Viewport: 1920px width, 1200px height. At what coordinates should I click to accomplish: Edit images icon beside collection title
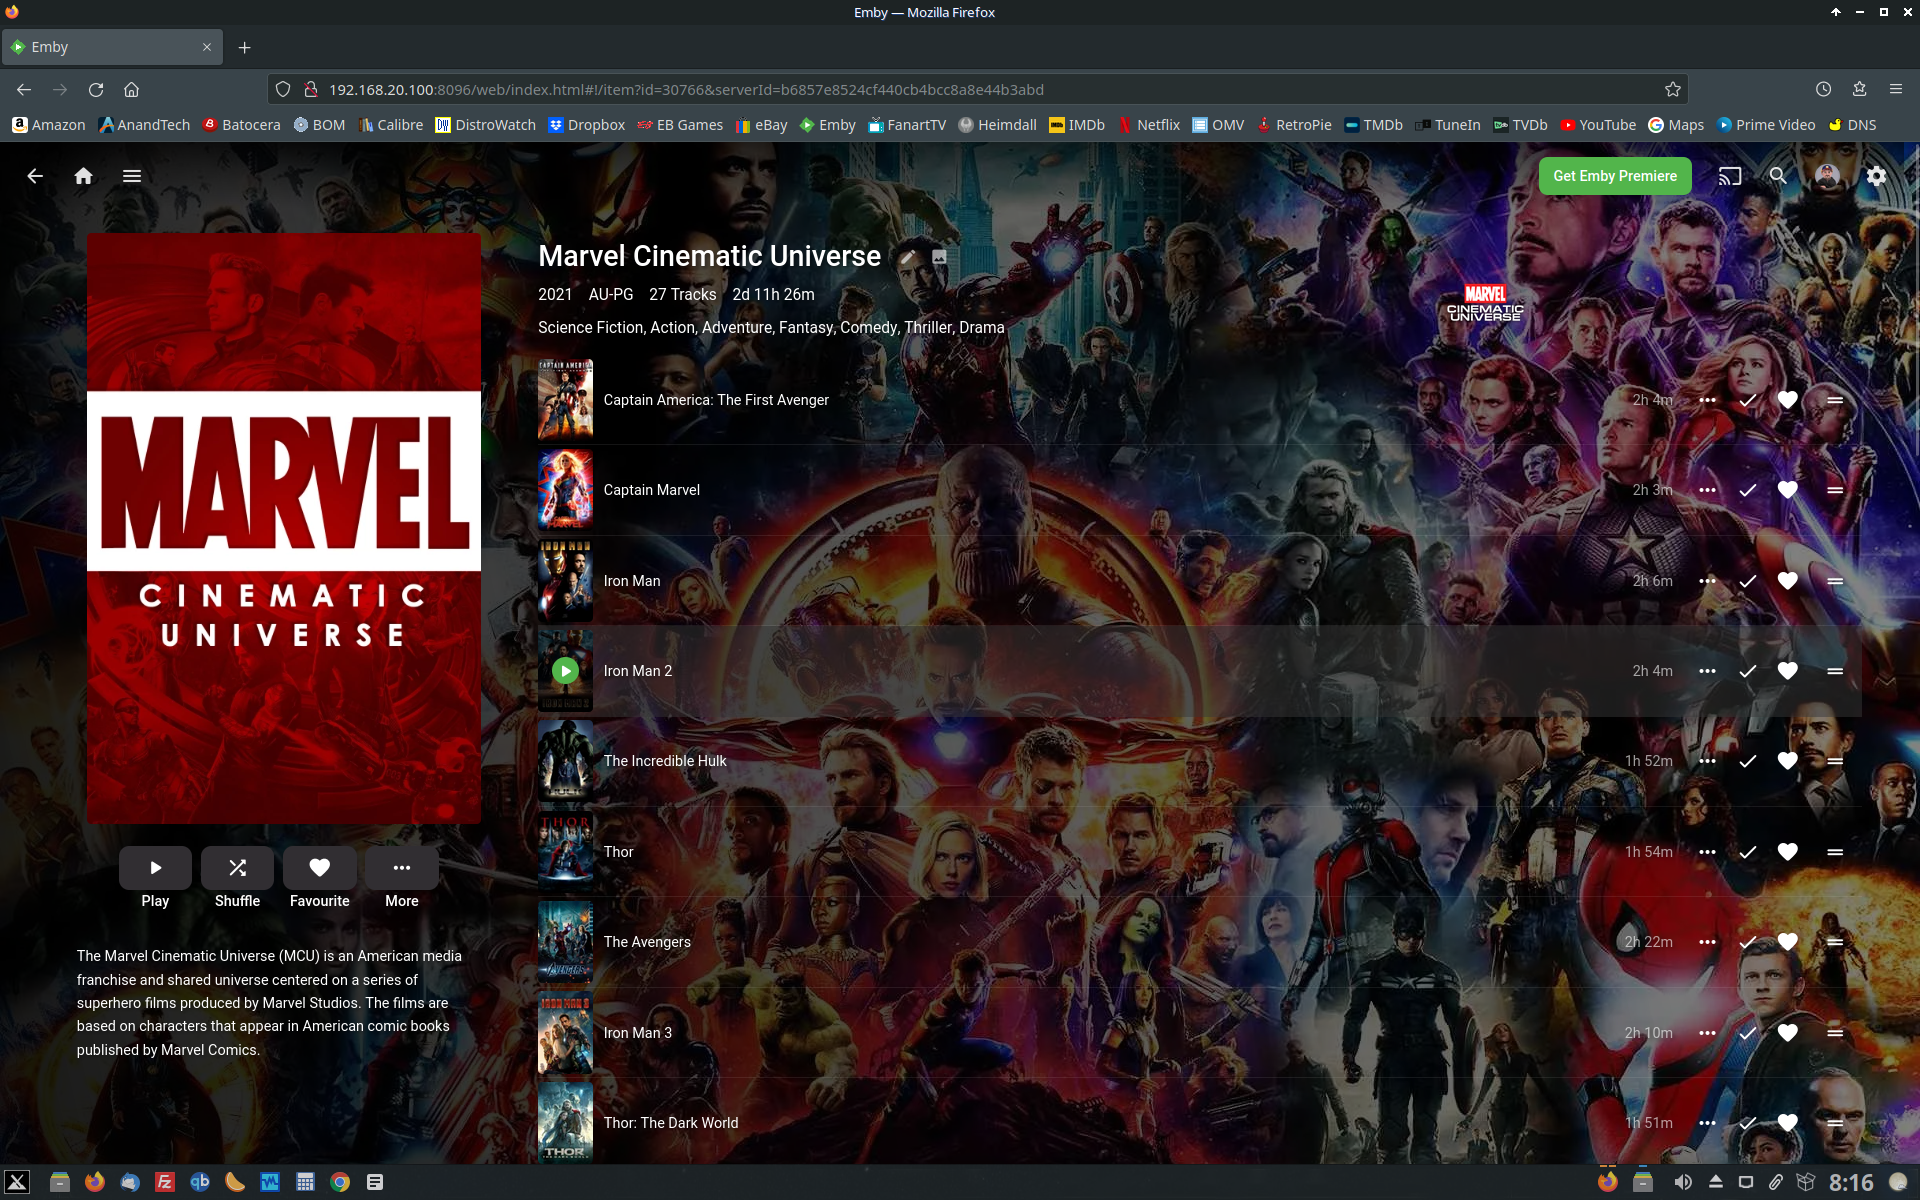(x=939, y=257)
